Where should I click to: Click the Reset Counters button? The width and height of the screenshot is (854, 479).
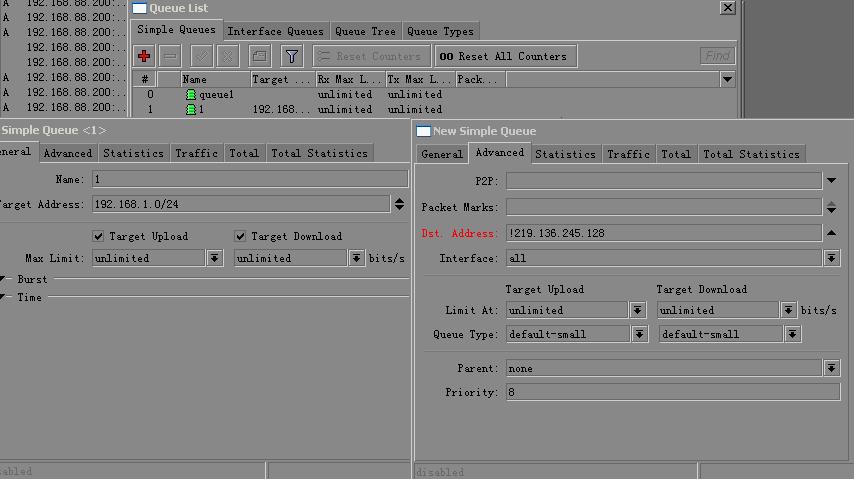point(371,56)
